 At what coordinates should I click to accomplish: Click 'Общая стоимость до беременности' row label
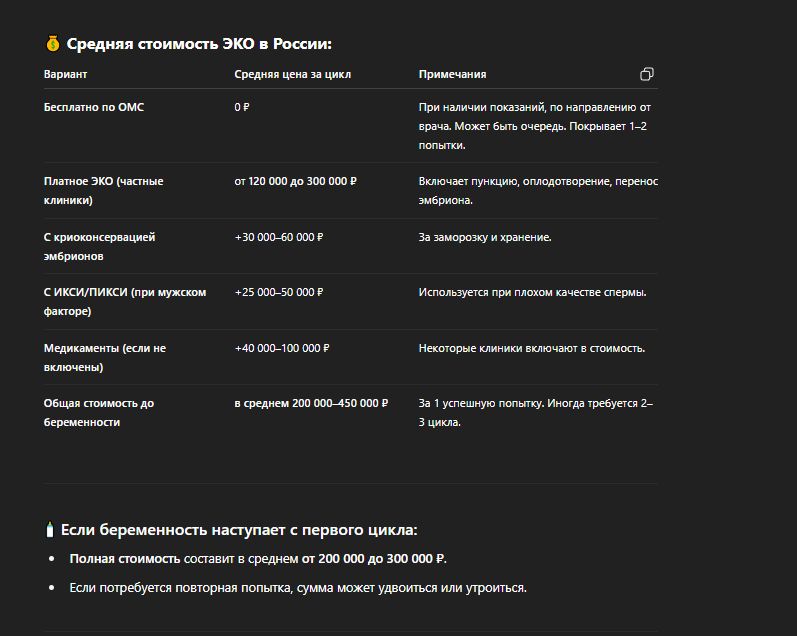pyautogui.click(x=99, y=412)
